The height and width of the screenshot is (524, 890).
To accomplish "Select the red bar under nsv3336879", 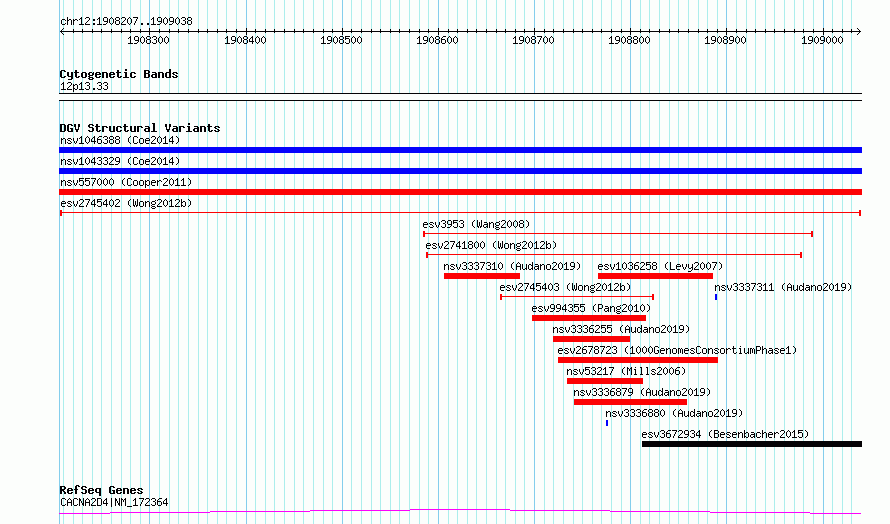I will click(x=631, y=402).
